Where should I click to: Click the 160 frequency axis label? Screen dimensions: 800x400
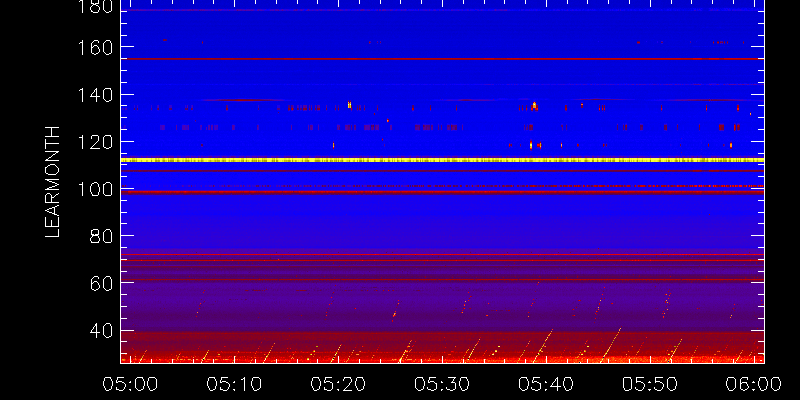point(95,47)
